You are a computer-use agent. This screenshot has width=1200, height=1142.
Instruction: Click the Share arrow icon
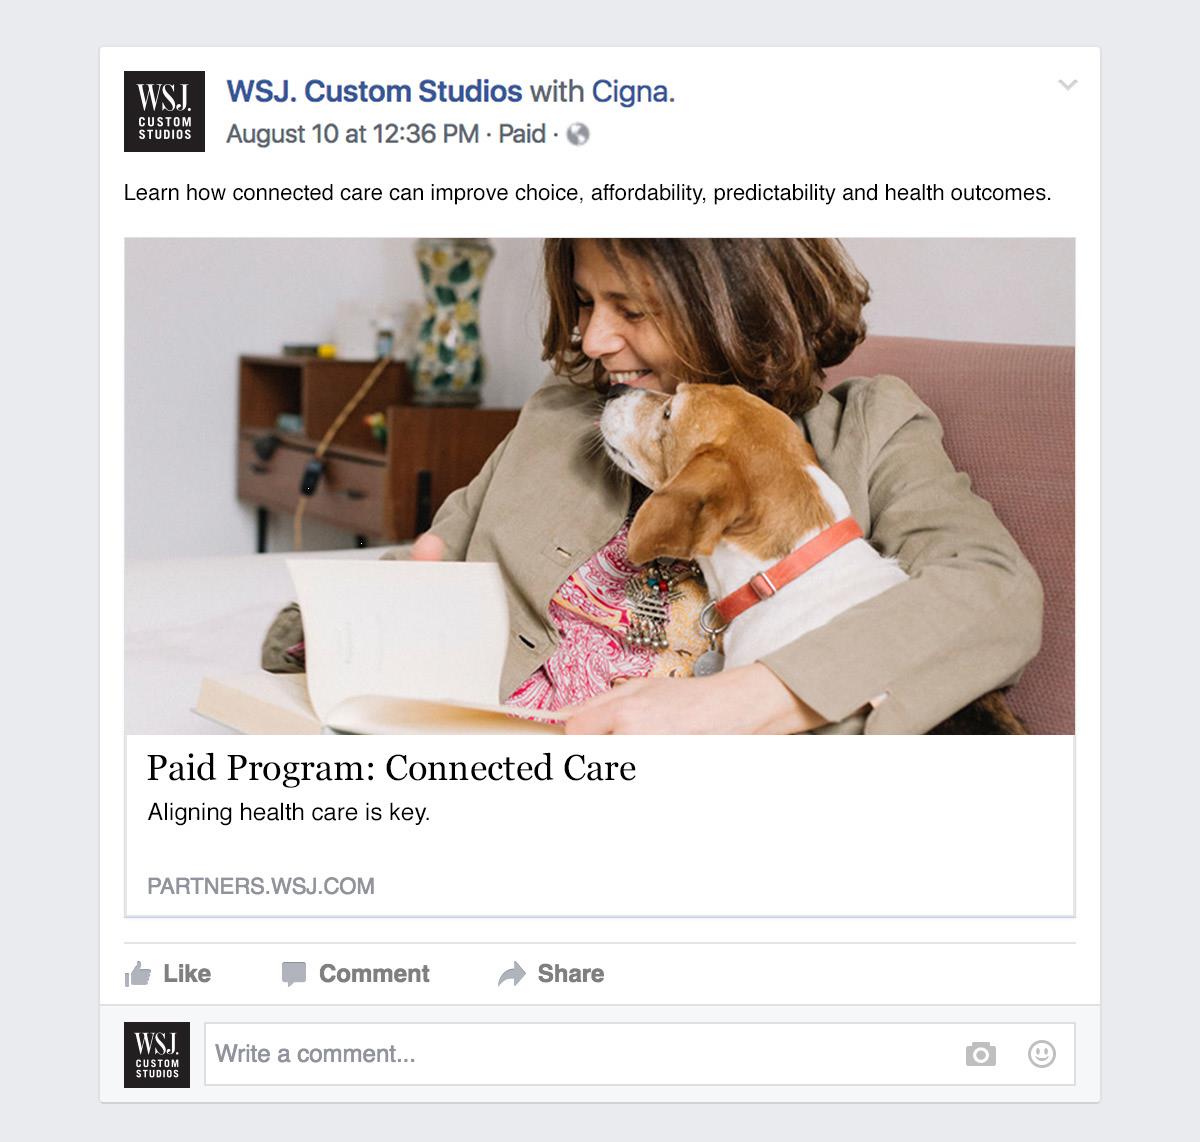click(511, 974)
